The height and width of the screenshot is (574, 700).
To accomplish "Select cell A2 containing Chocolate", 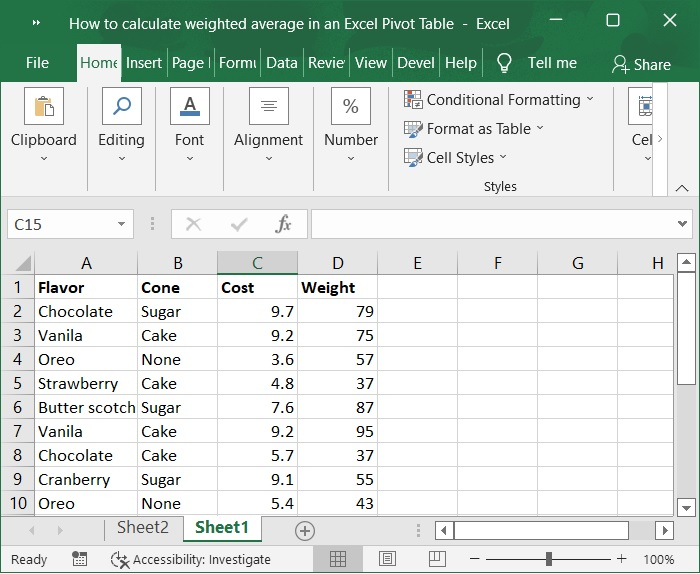I will pos(86,311).
